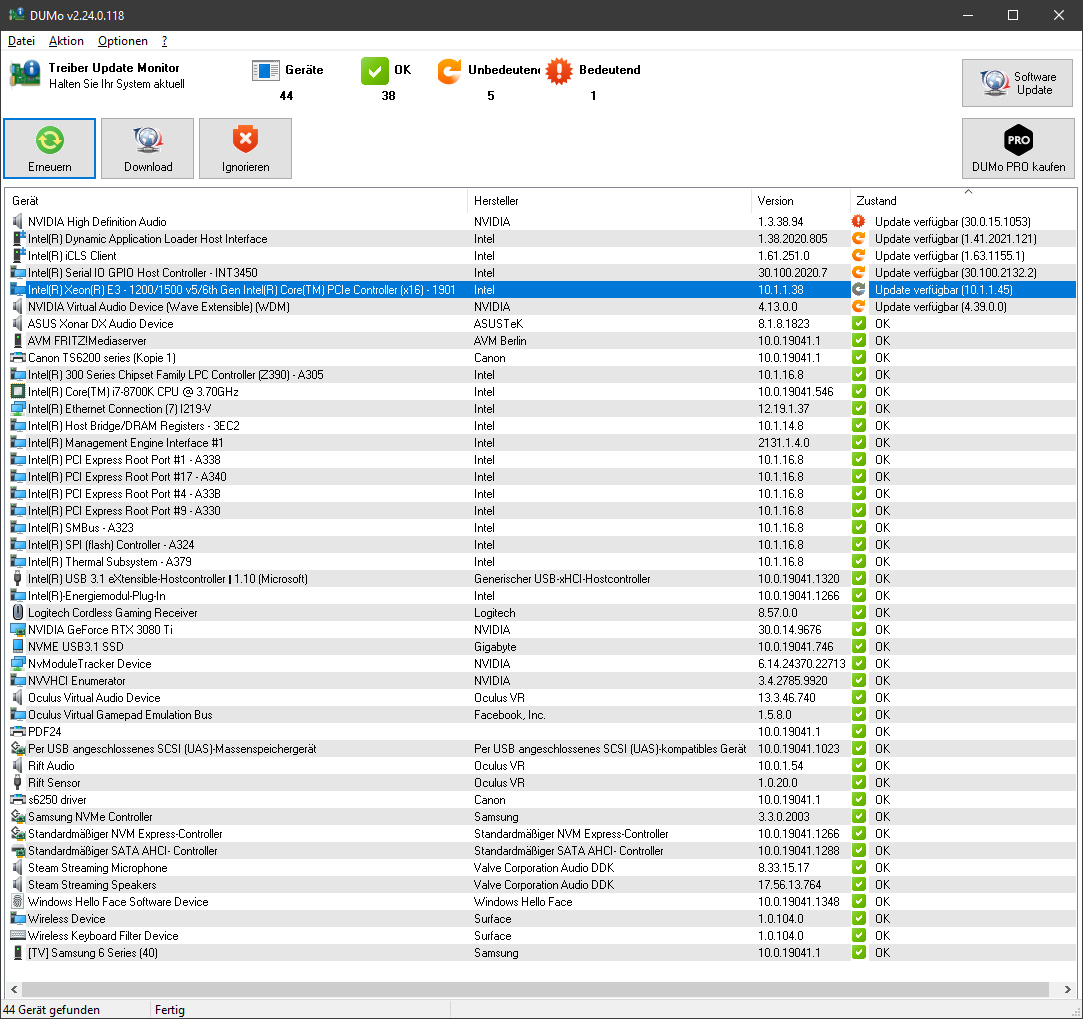Sort by Version column header

[x=801, y=200]
